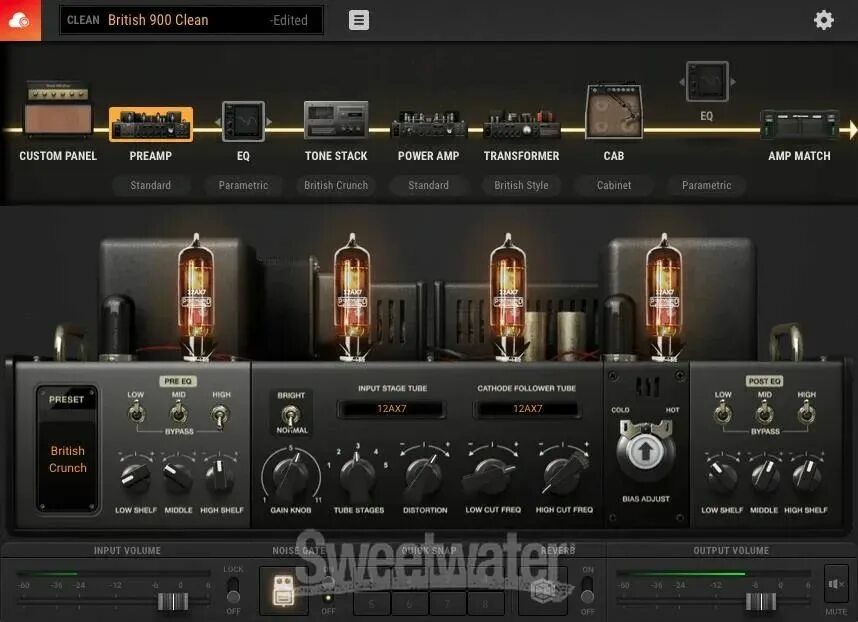Viewport: 858px width, 622px height.
Task: Click the Reverb cube icon
Action: coord(543,591)
